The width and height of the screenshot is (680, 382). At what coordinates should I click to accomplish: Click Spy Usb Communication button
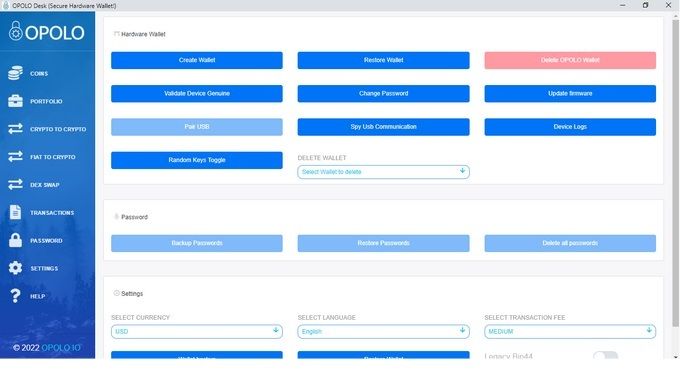click(x=383, y=127)
